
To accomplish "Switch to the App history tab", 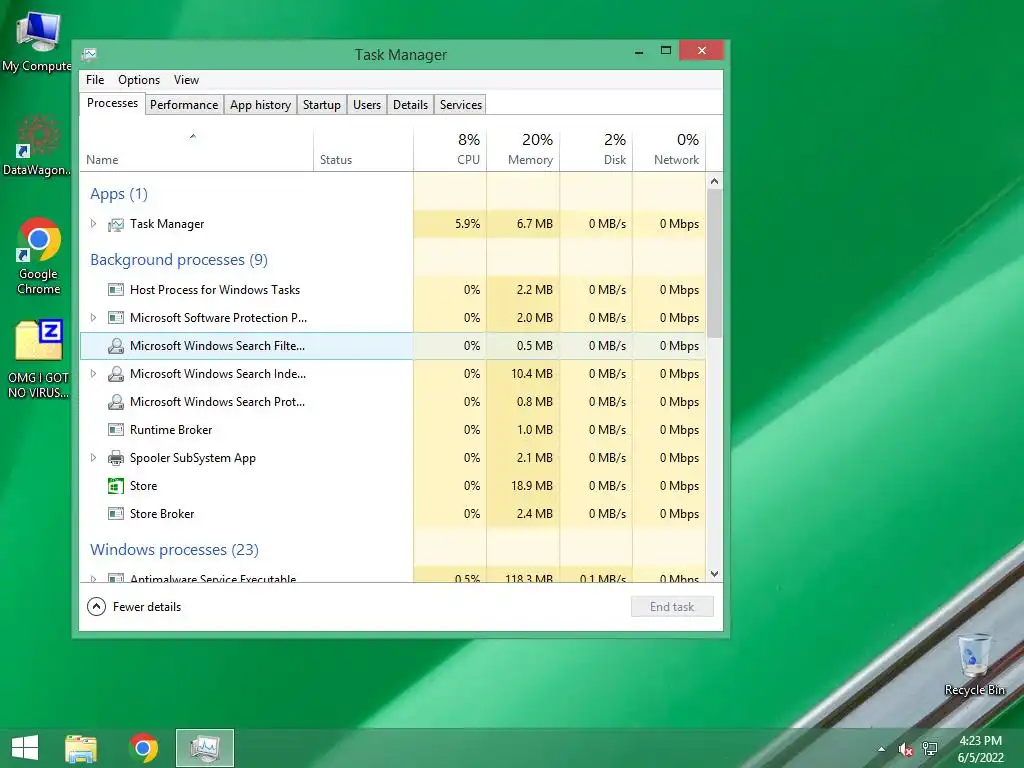I will (261, 104).
